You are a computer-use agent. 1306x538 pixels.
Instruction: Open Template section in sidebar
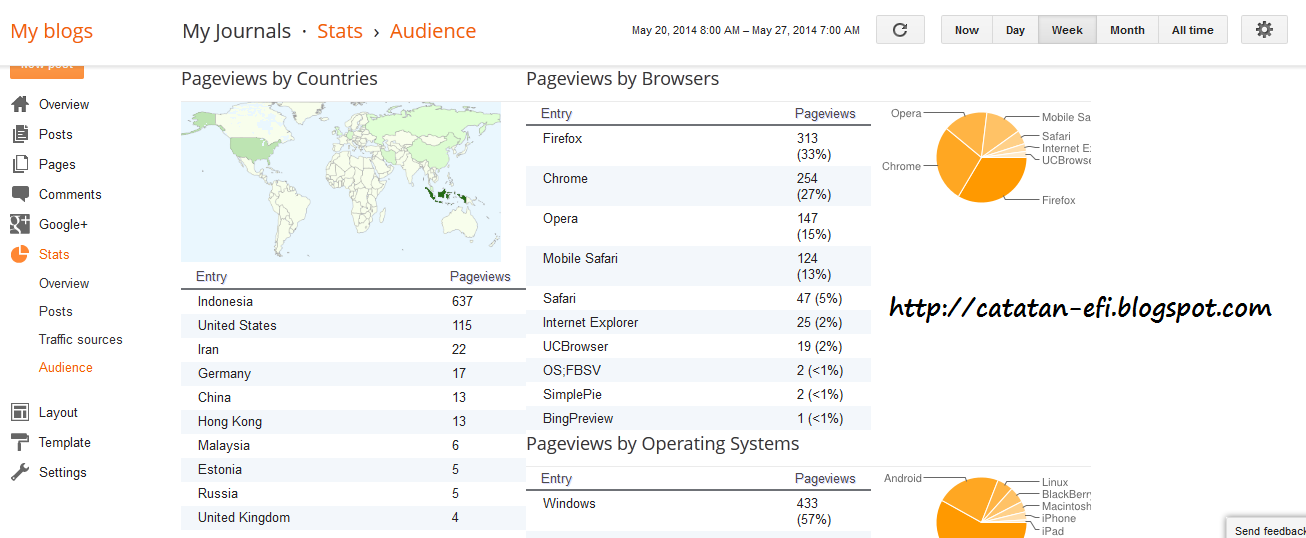pyautogui.click(x=65, y=442)
